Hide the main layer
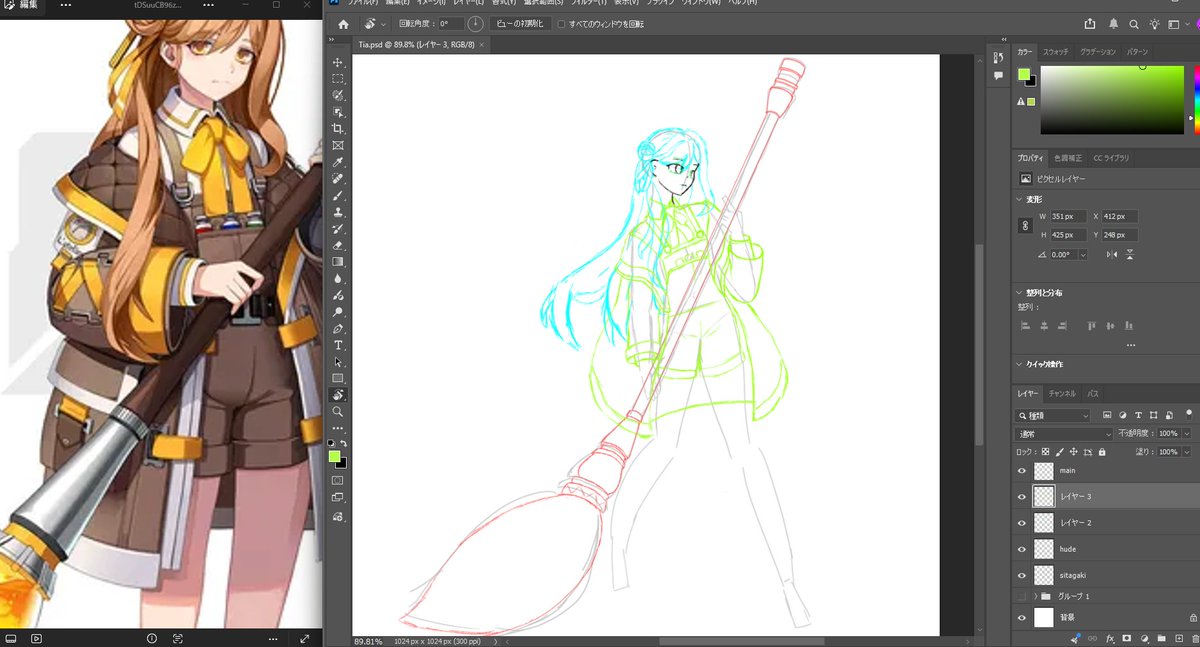 1022,470
